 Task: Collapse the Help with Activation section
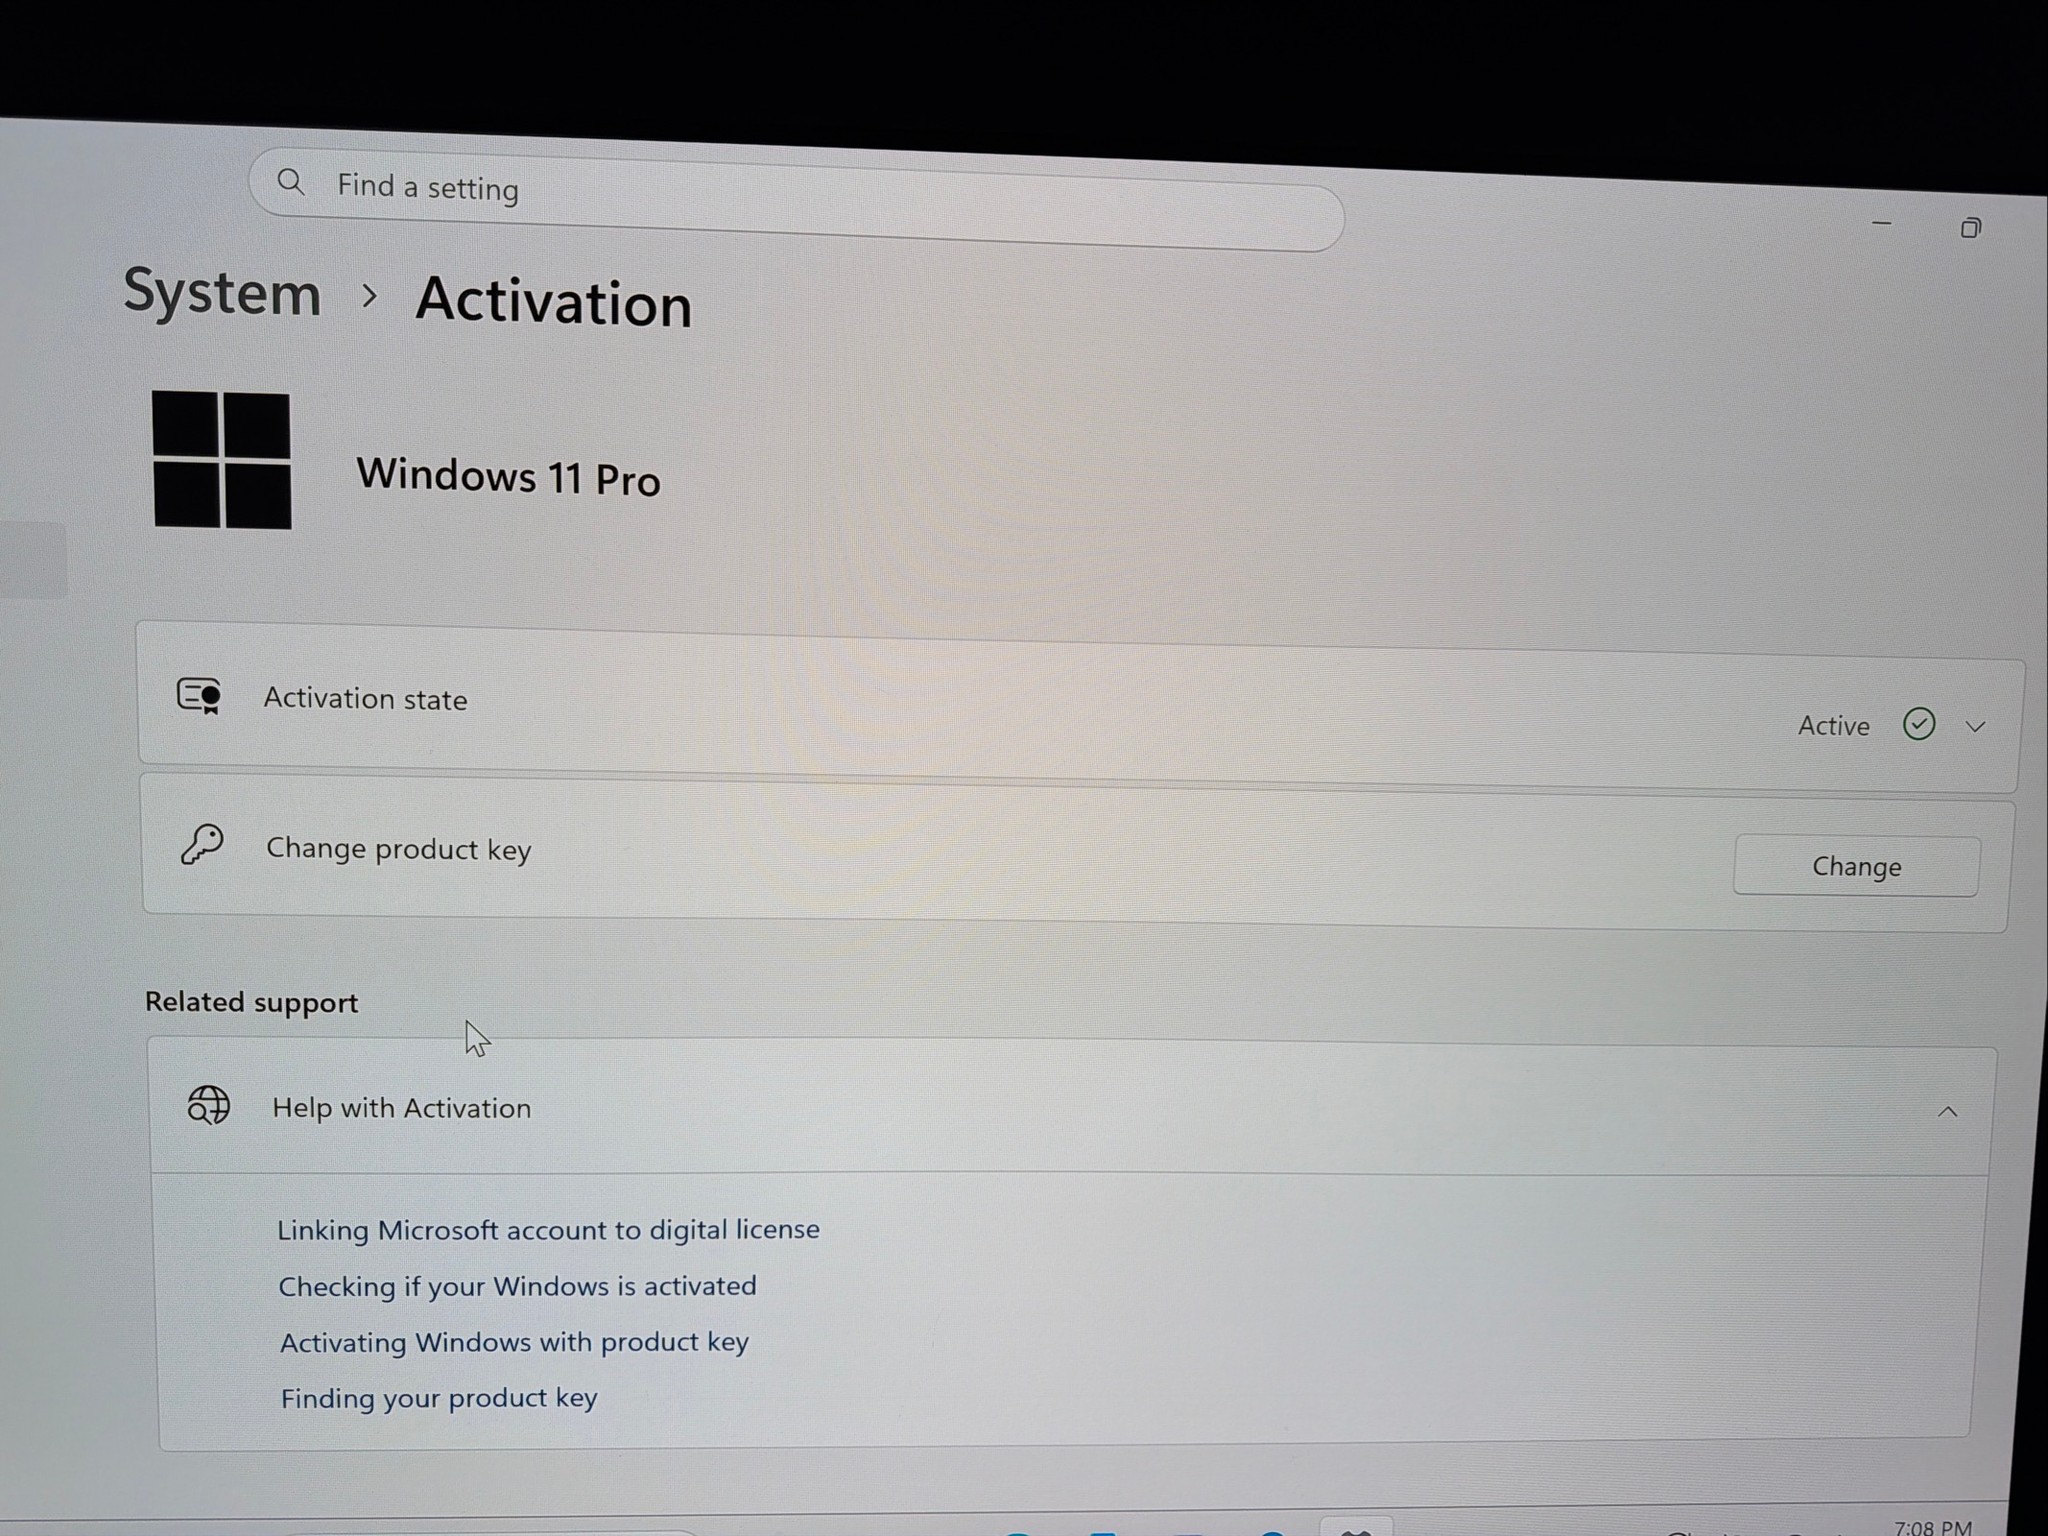1947,1112
